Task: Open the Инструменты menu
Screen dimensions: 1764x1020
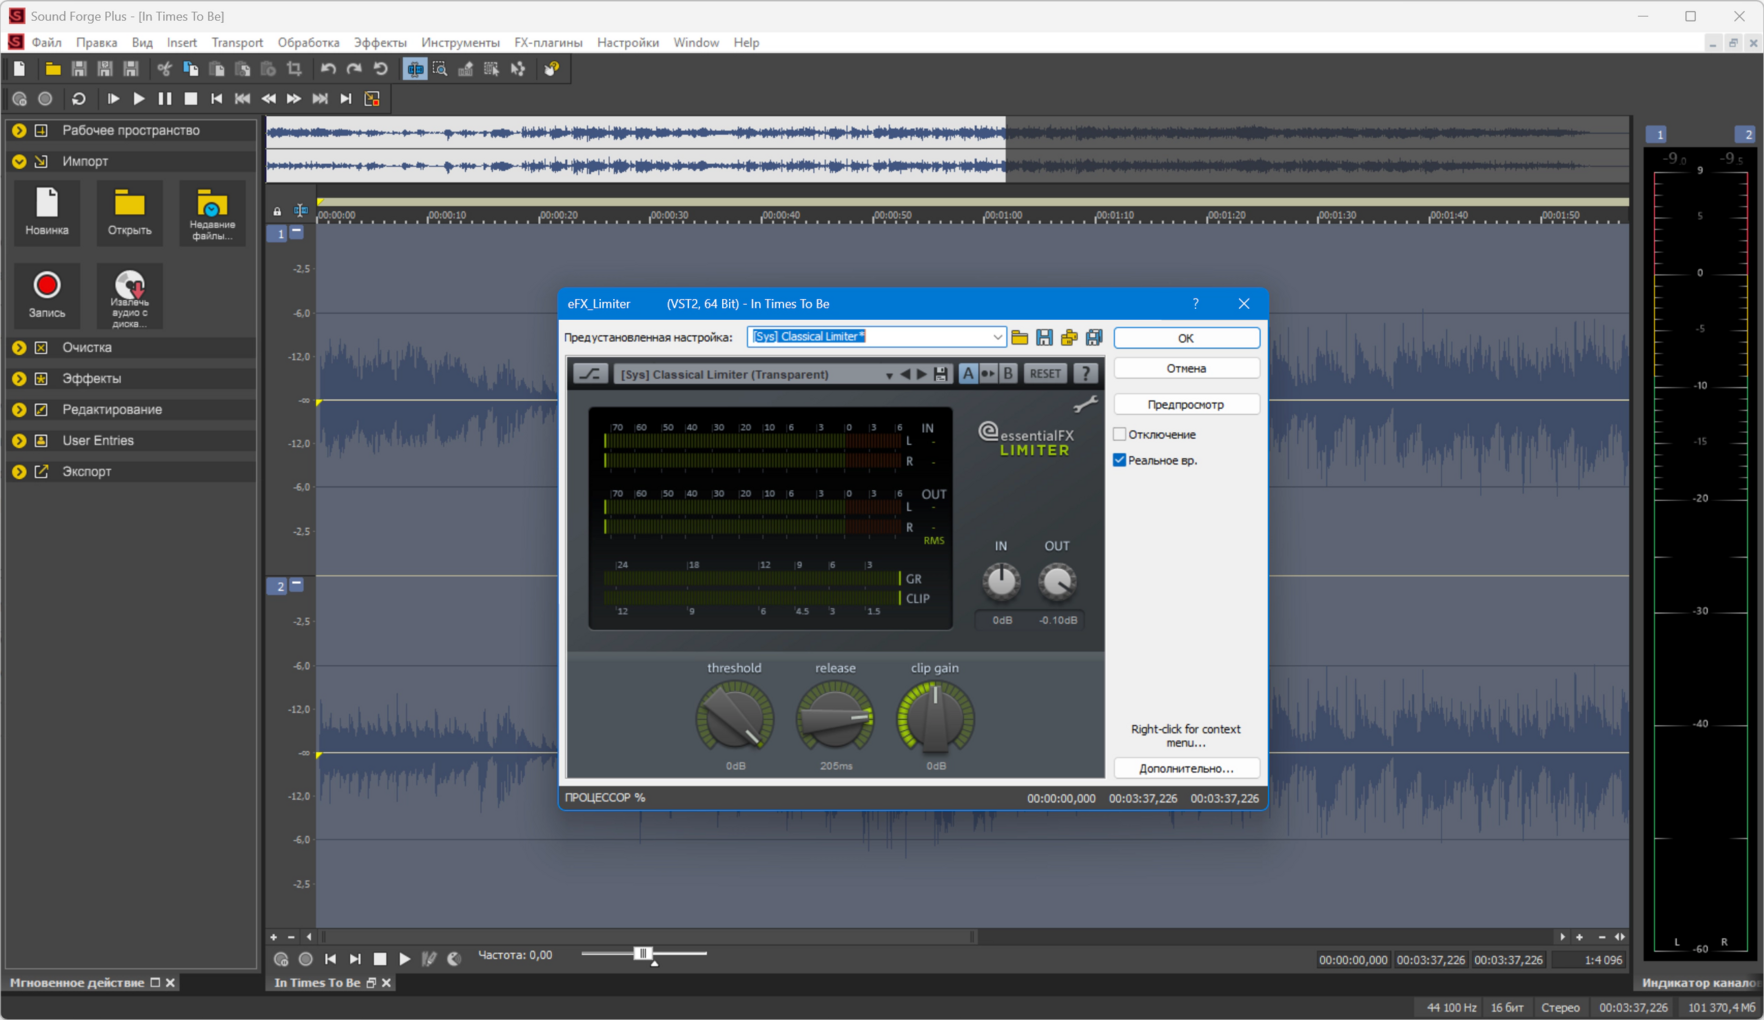Action: [460, 43]
